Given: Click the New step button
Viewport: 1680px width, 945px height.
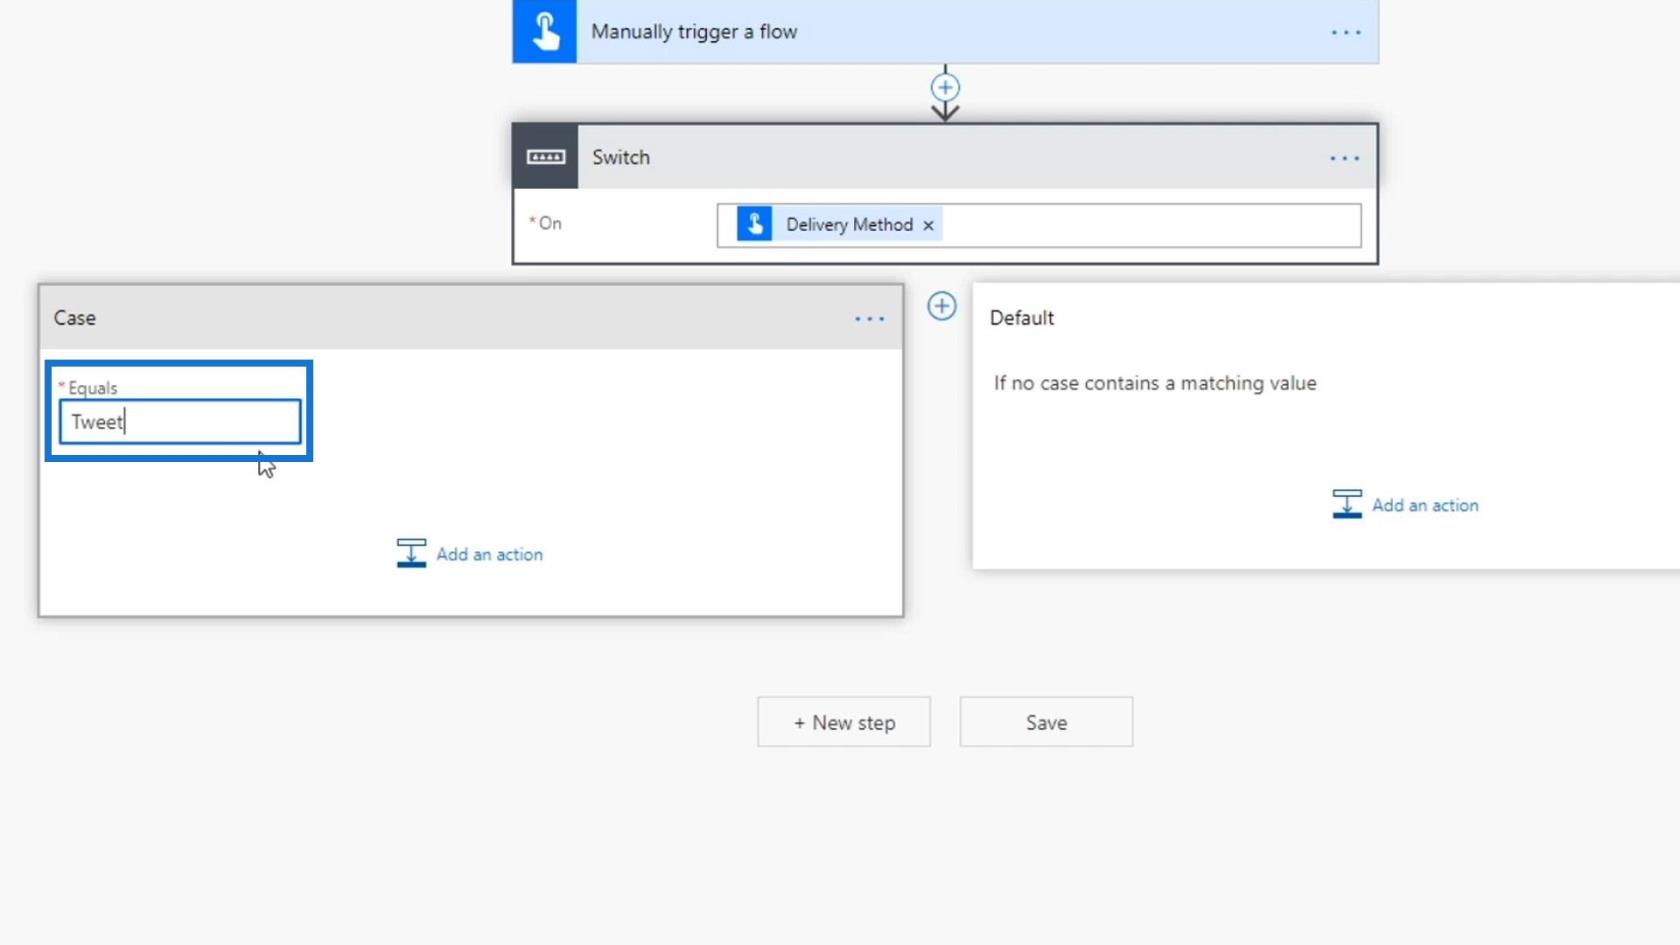Looking at the screenshot, I should pyautogui.click(x=844, y=722).
